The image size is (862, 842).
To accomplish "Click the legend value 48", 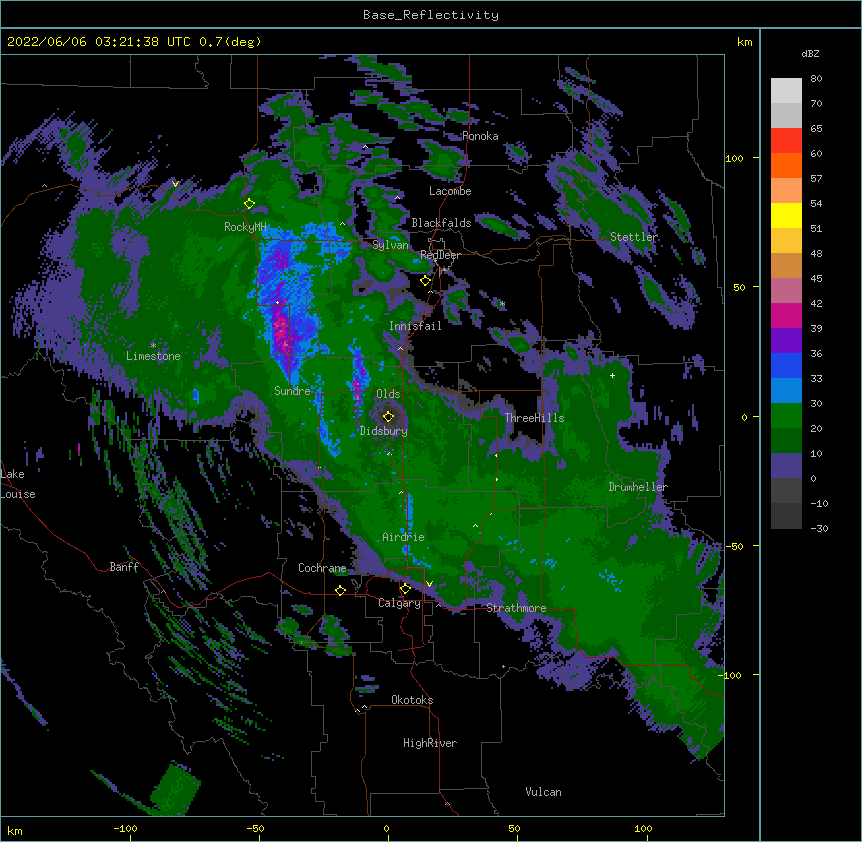I will (x=816, y=253).
